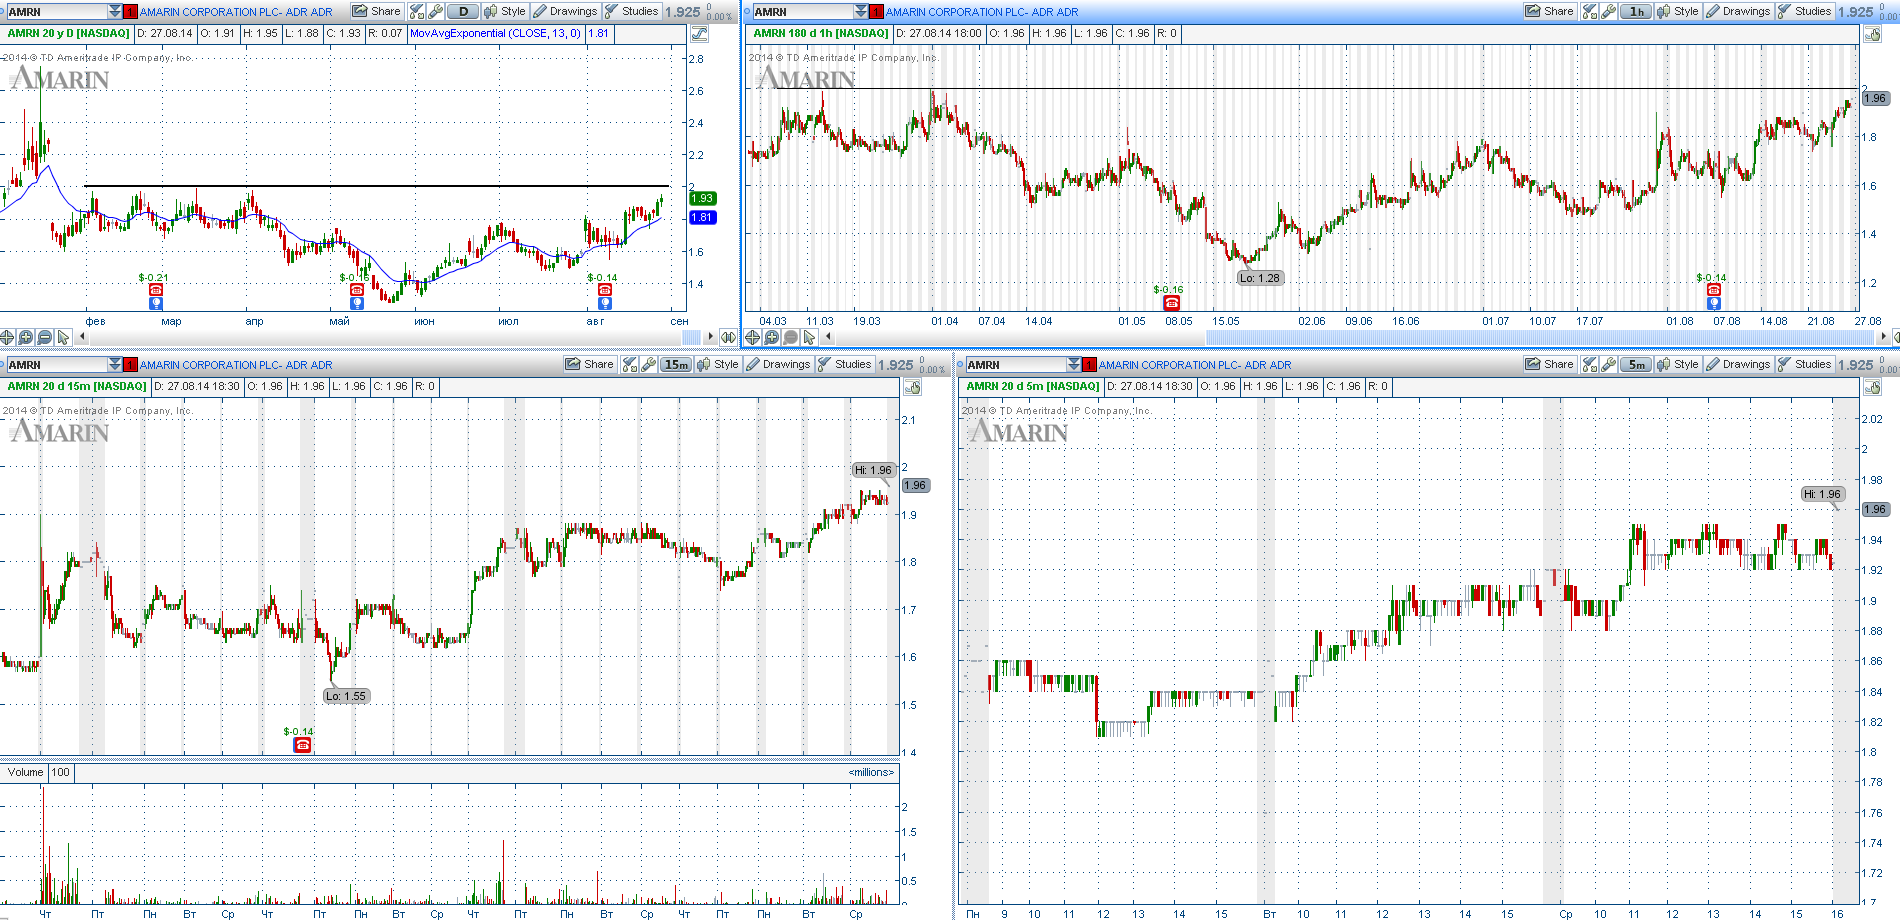The width and height of the screenshot is (1900, 920).
Task: Click the chart mode icon right of the MovAvg label
Action: (699, 33)
